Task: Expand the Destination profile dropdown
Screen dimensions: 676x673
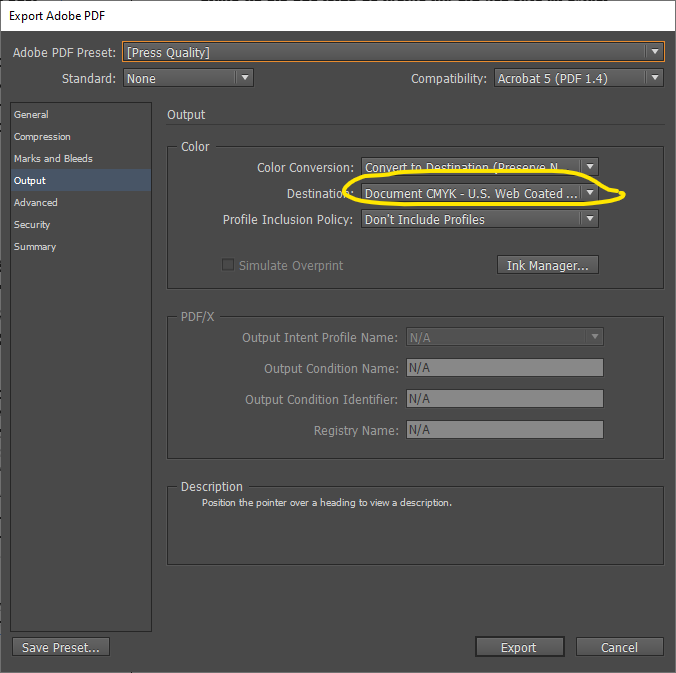Action: 479,194
